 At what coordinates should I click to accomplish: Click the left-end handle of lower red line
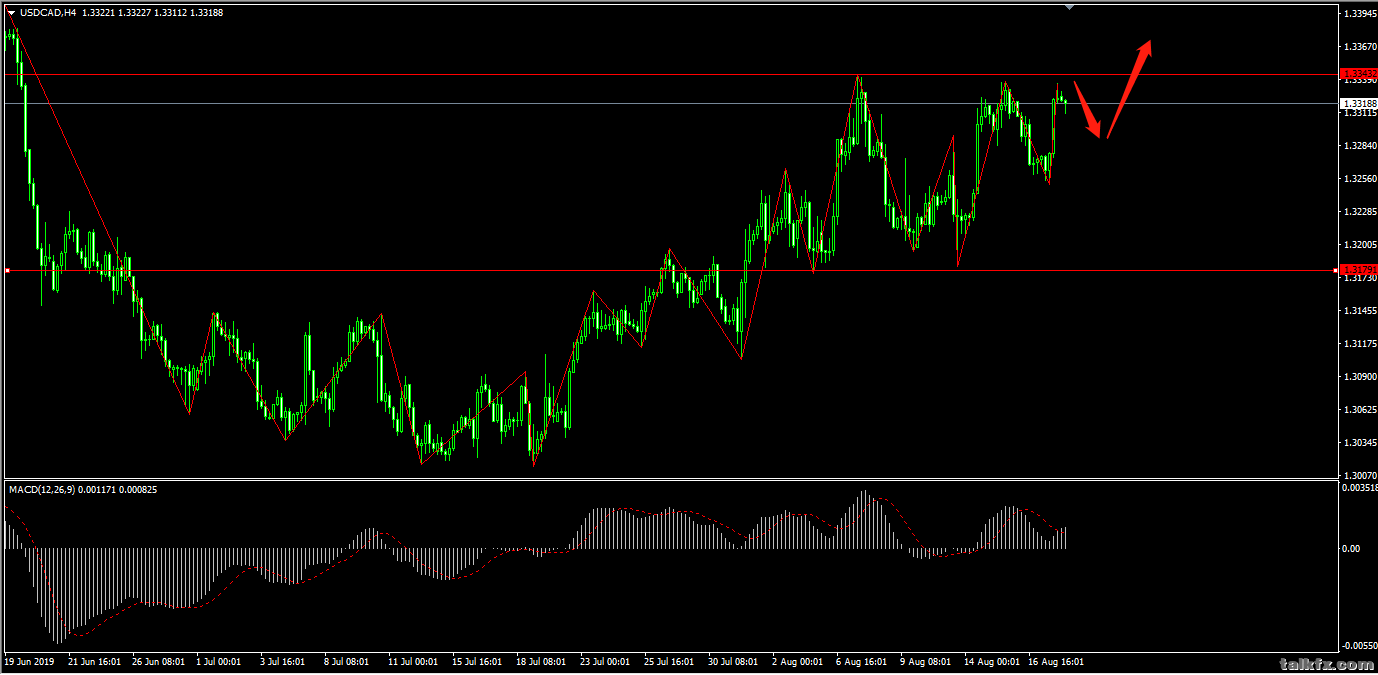pos(7,270)
